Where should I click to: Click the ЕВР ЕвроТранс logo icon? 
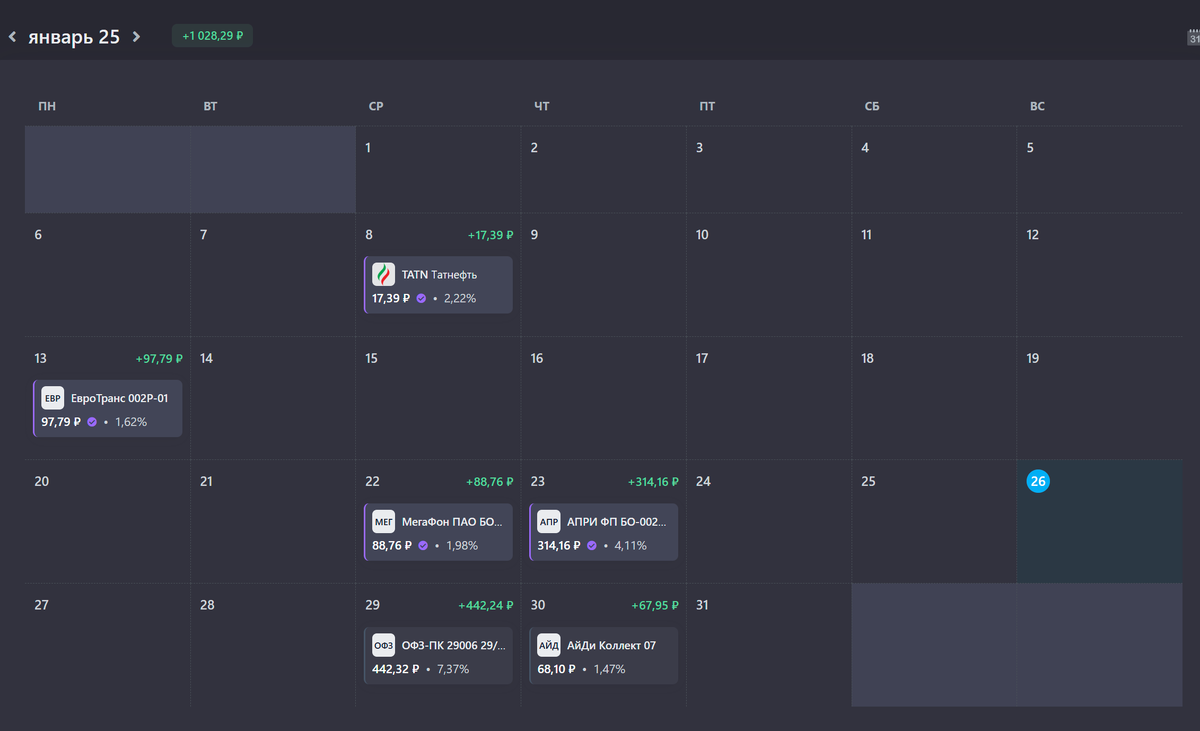[x=52, y=397]
